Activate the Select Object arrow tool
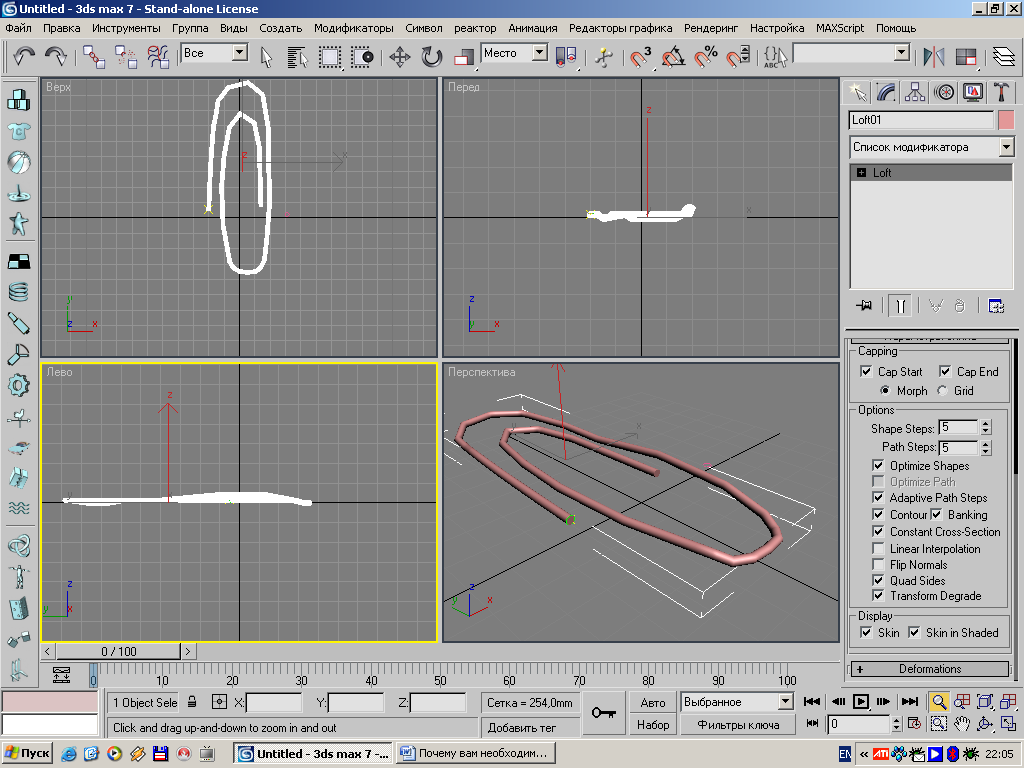 point(266,57)
